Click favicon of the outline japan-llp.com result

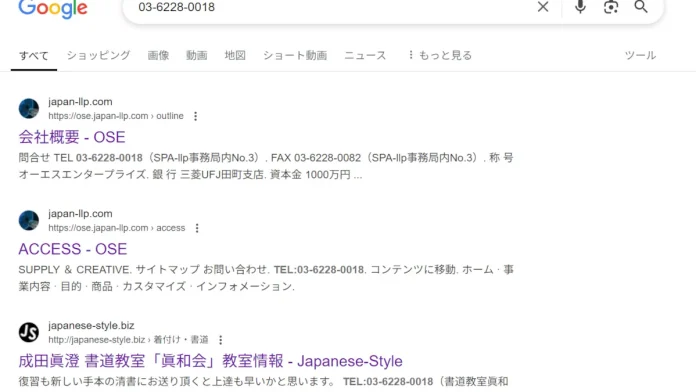(29, 108)
